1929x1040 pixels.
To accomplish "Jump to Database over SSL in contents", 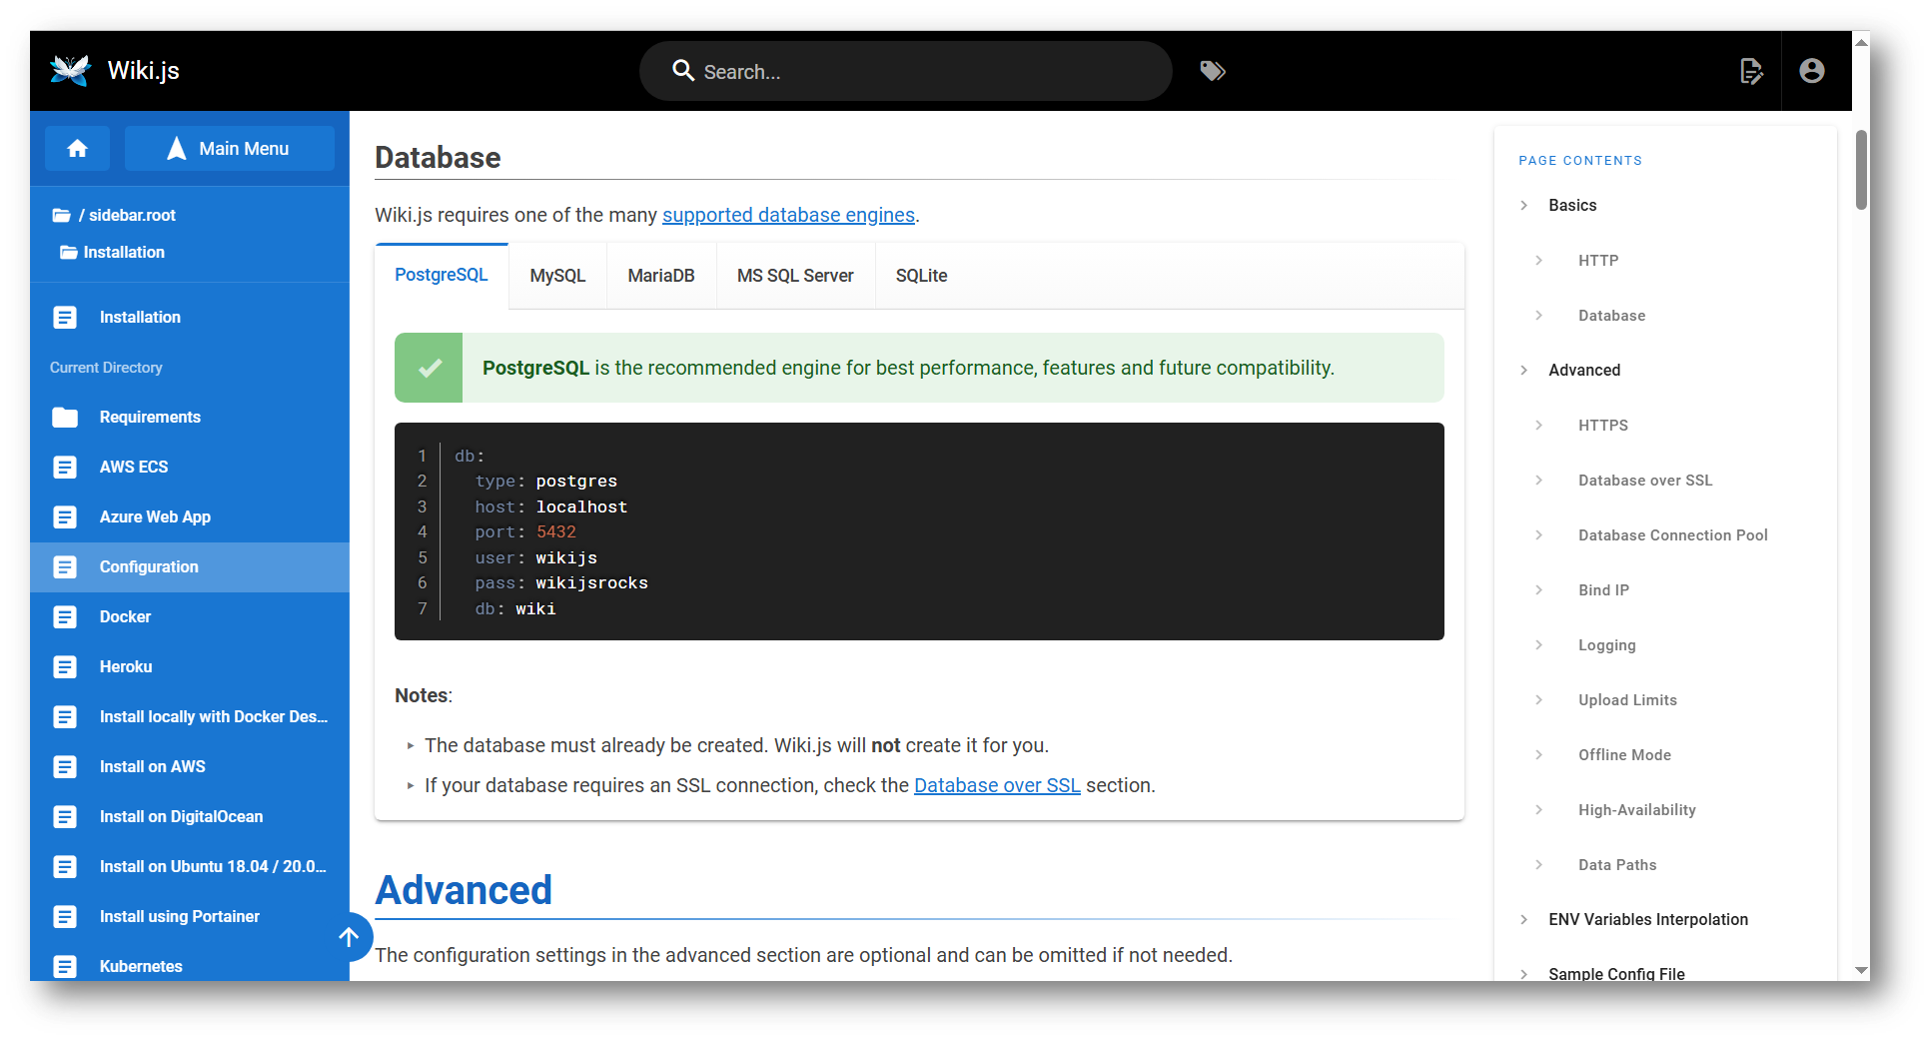I will [x=1645, y=480].
